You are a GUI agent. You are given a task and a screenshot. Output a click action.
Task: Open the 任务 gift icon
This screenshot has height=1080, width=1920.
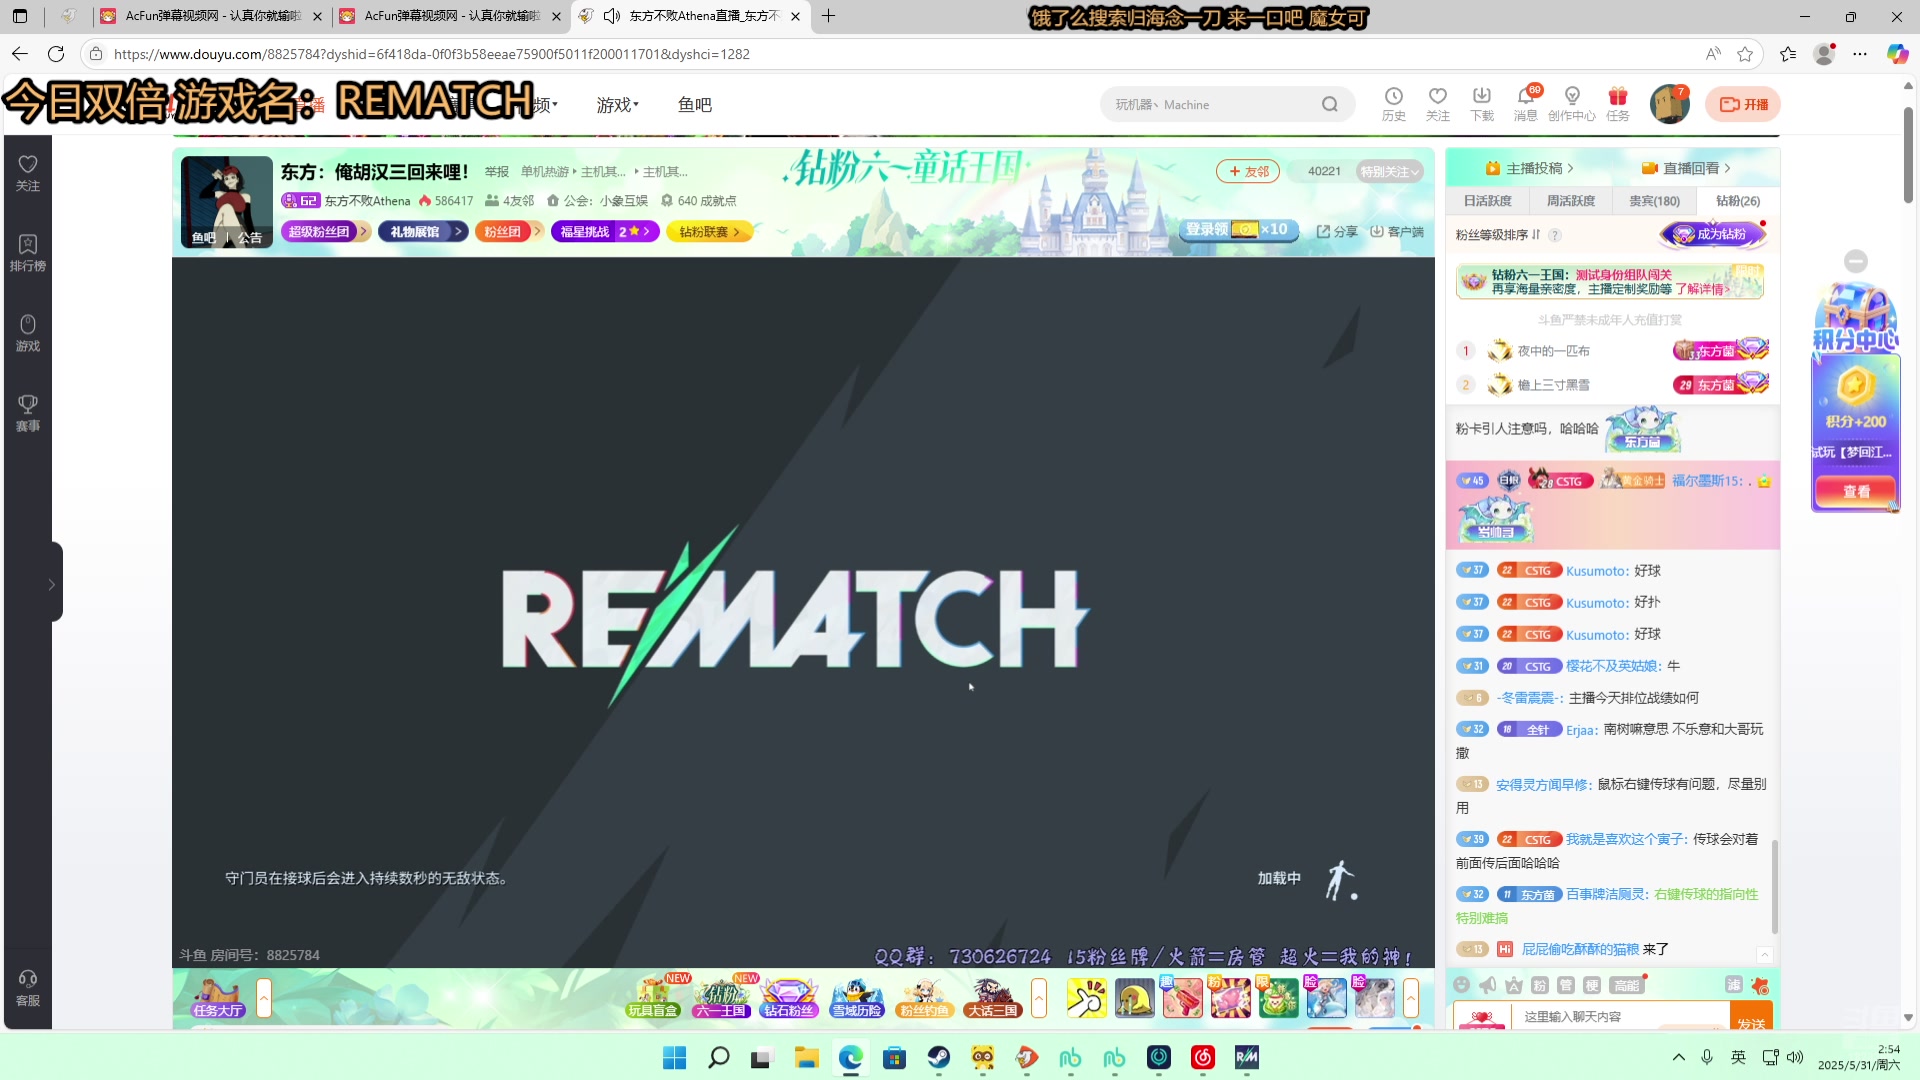(1617, 103)
